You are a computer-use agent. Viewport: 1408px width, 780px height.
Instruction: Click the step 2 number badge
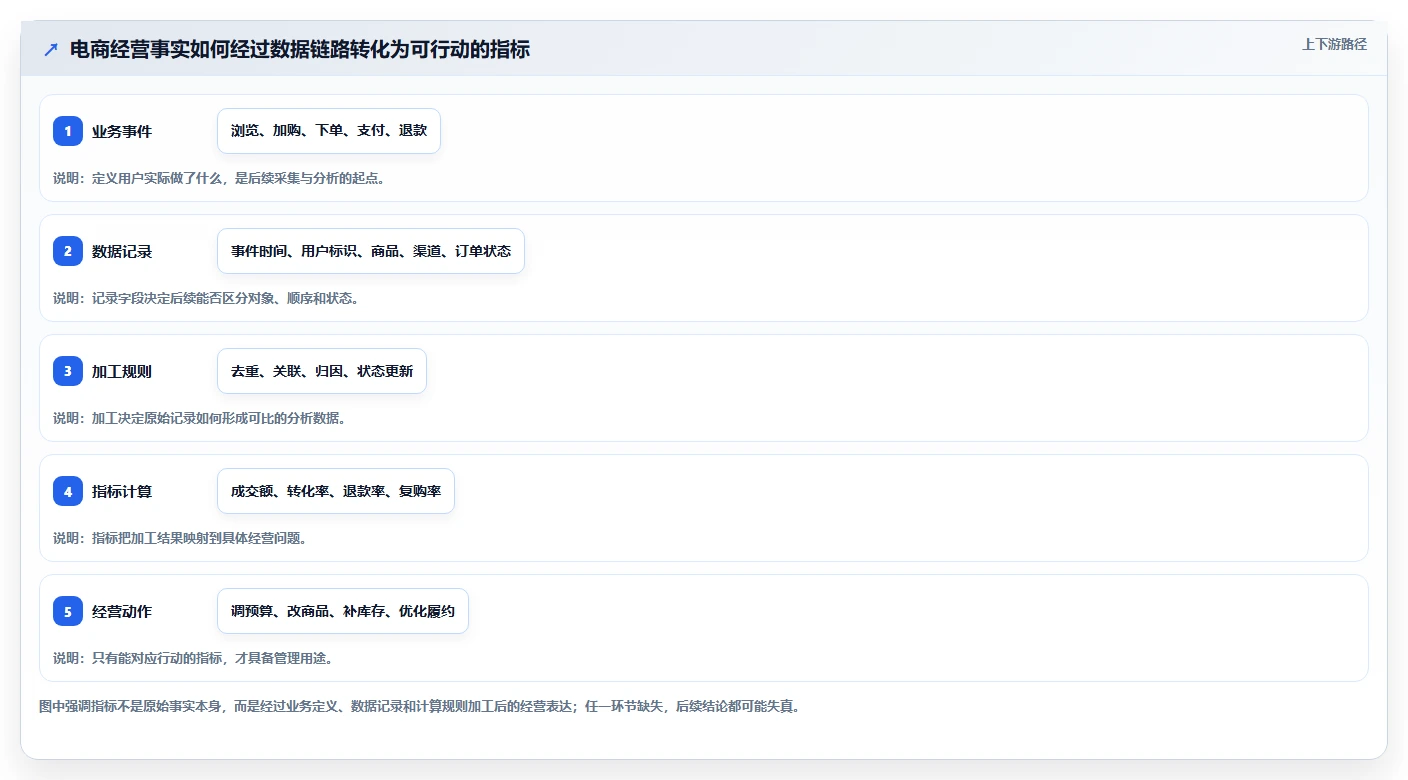68,251
